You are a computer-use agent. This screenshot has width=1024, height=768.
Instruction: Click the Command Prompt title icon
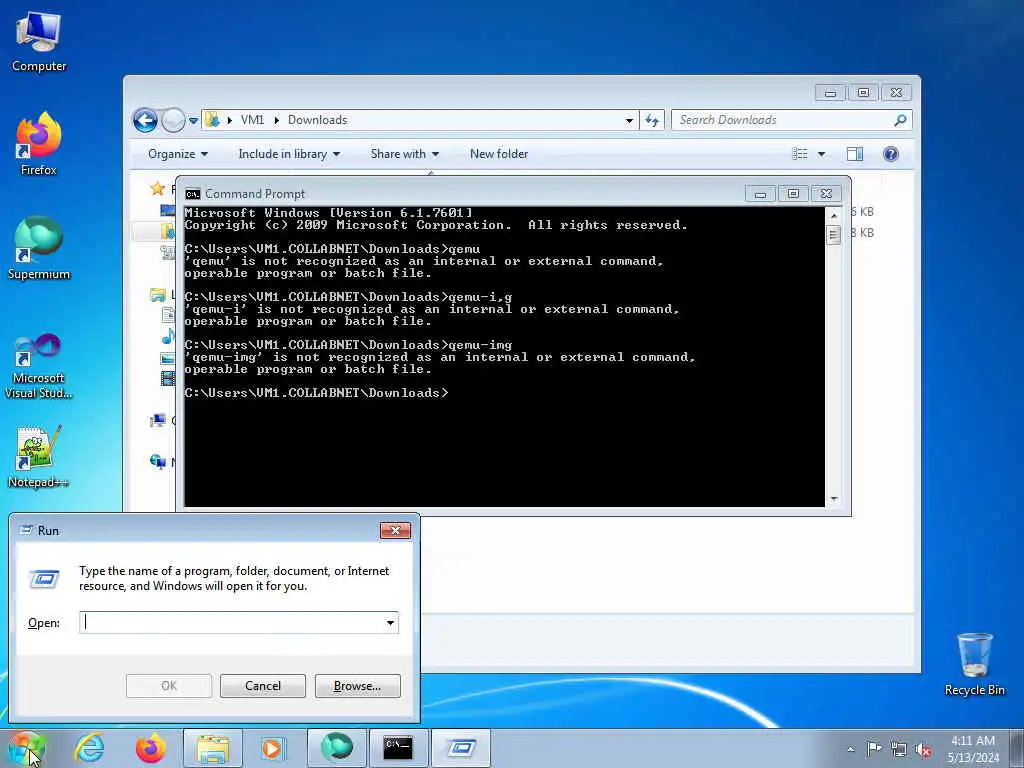click(193, 194)
